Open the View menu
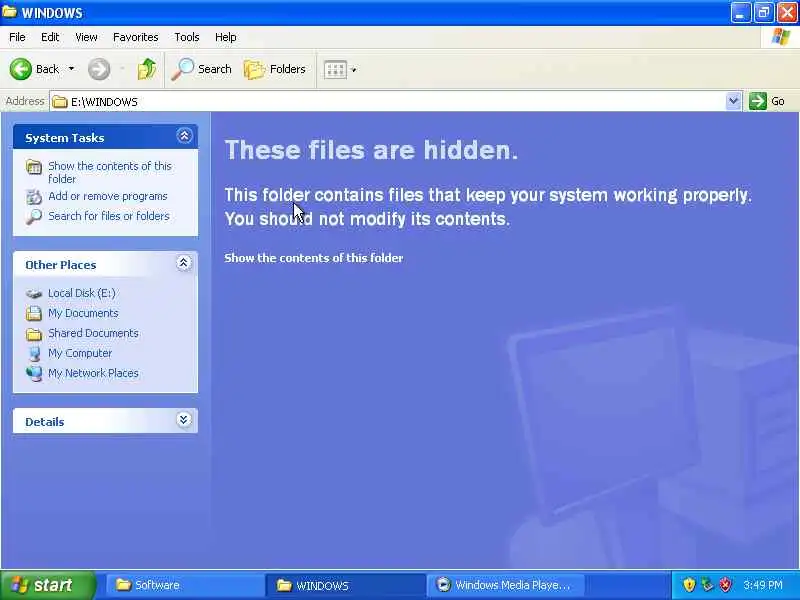This screenshot has height=600, width=800. click(x=86, y=37)
